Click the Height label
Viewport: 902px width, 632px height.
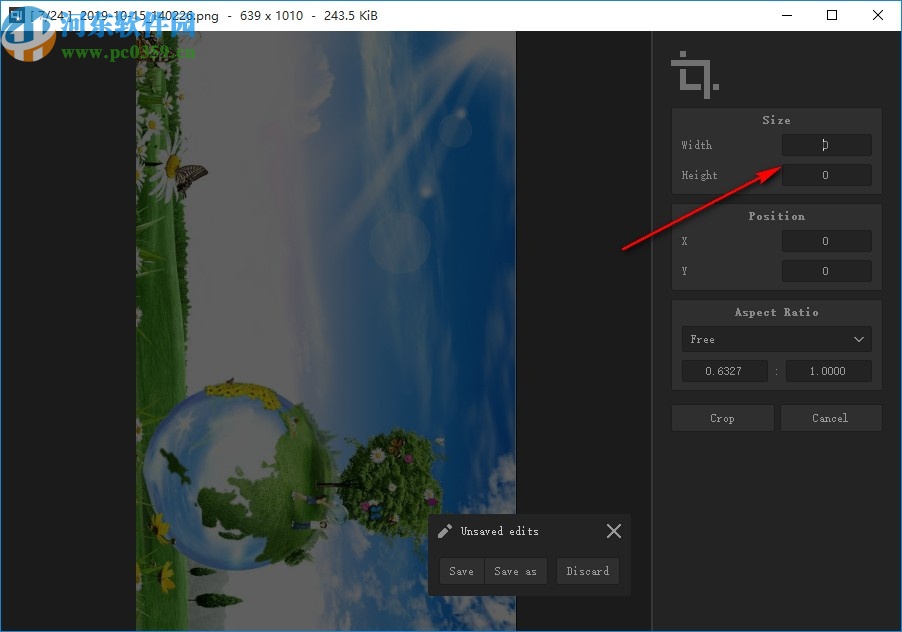[x=700, y=175]
